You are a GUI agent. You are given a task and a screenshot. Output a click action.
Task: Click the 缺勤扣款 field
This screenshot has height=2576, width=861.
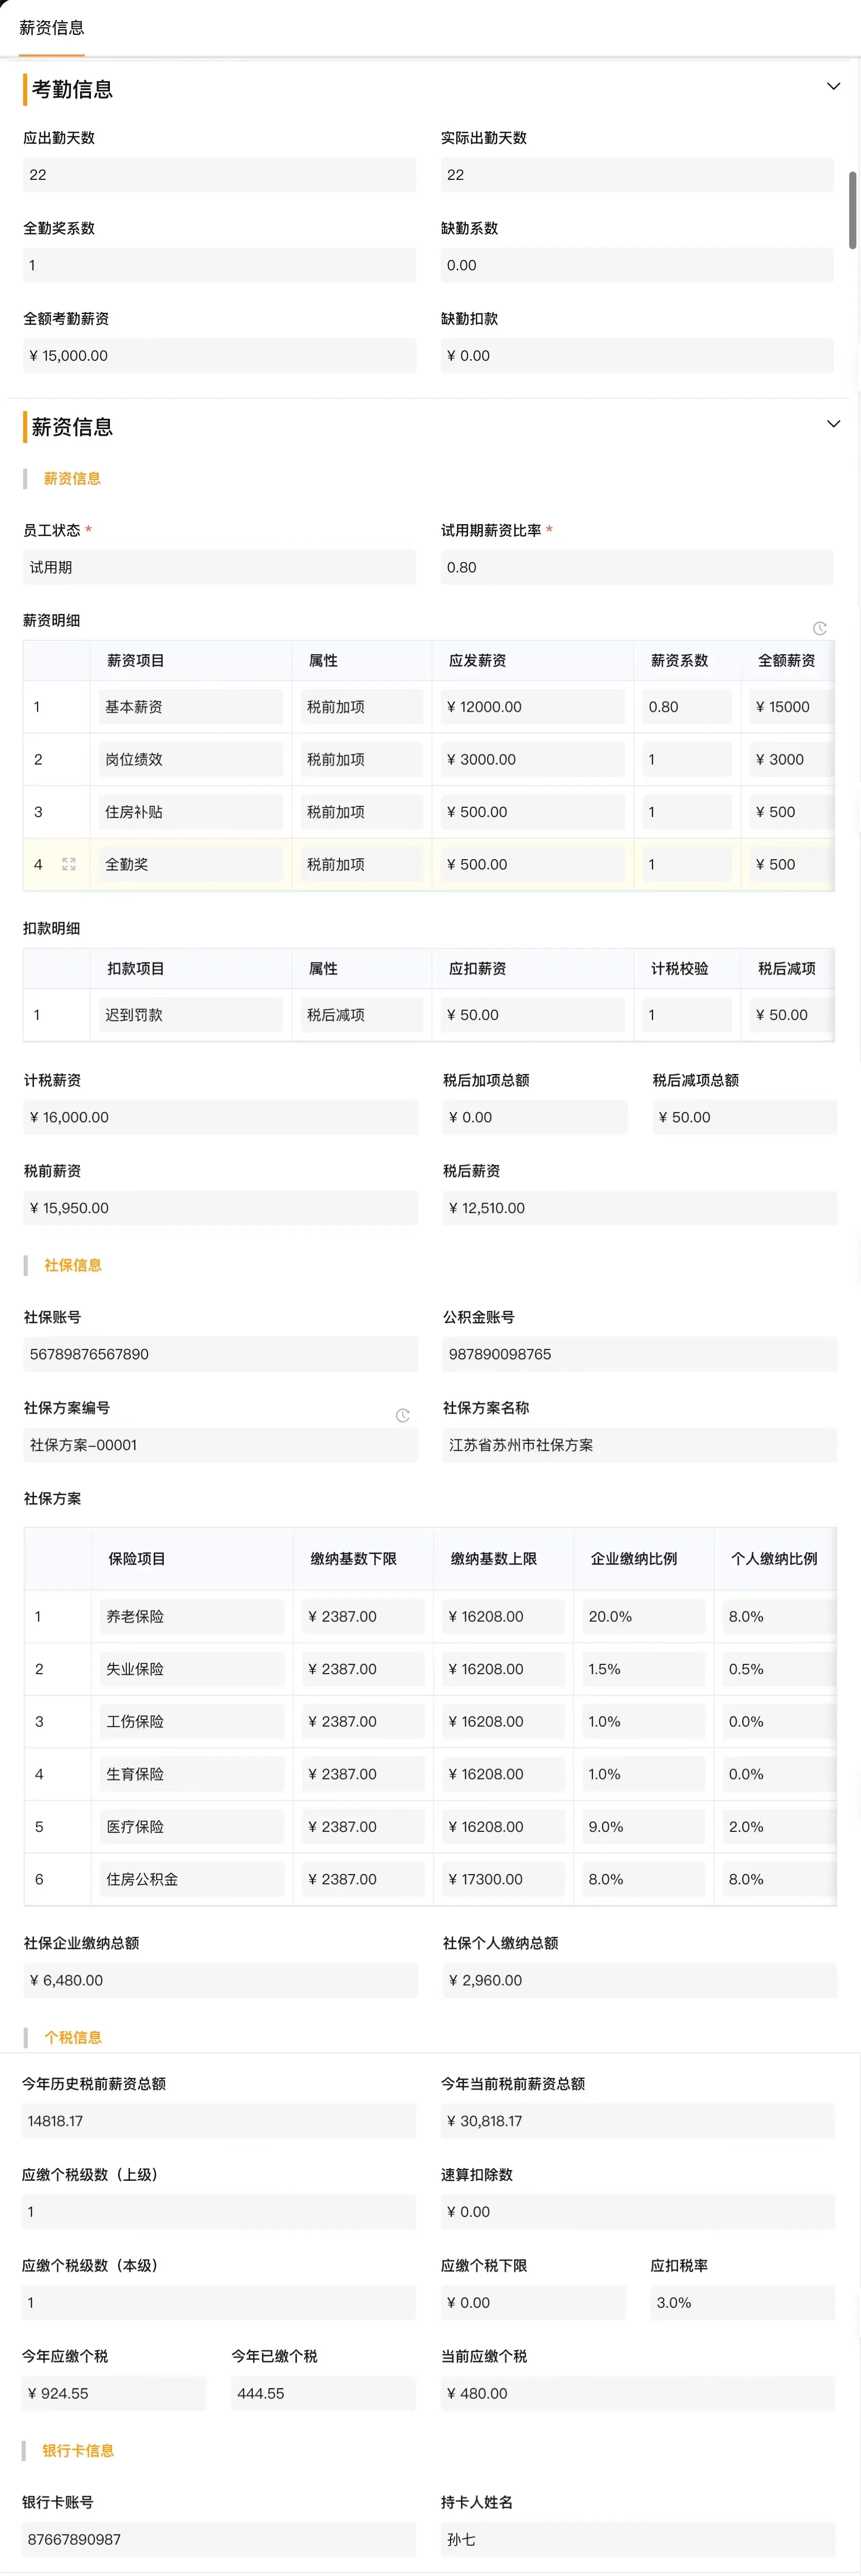(x=637, y=356)
